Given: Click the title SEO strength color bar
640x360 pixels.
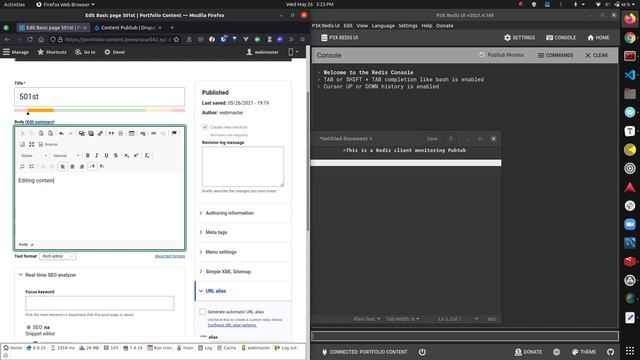Looking at the screenshot, I should (x=100, y=110).
